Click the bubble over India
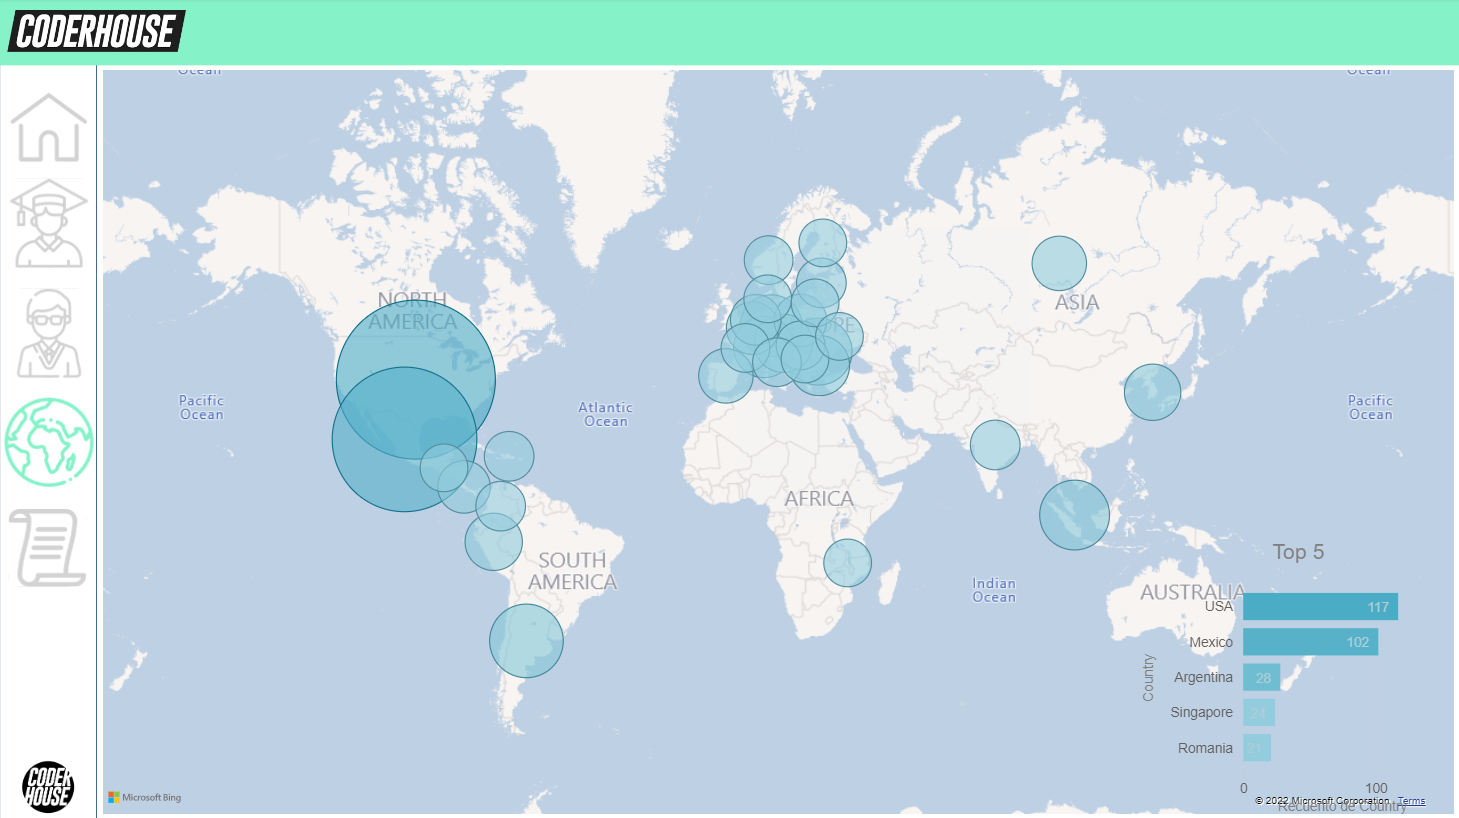The height and width of the screenshot is (818, 1459). pos(994,445)
